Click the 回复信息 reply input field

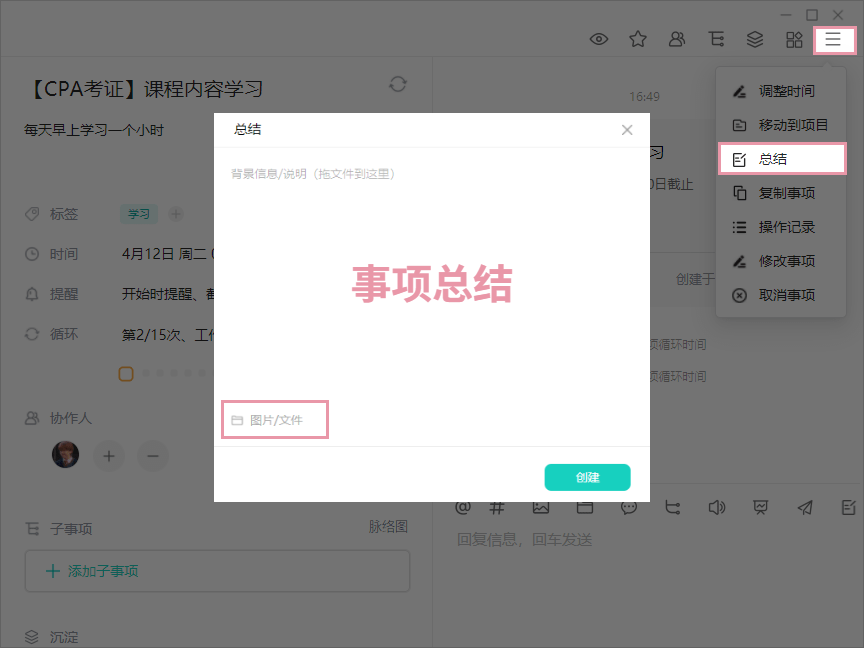[x=650, y=539]
